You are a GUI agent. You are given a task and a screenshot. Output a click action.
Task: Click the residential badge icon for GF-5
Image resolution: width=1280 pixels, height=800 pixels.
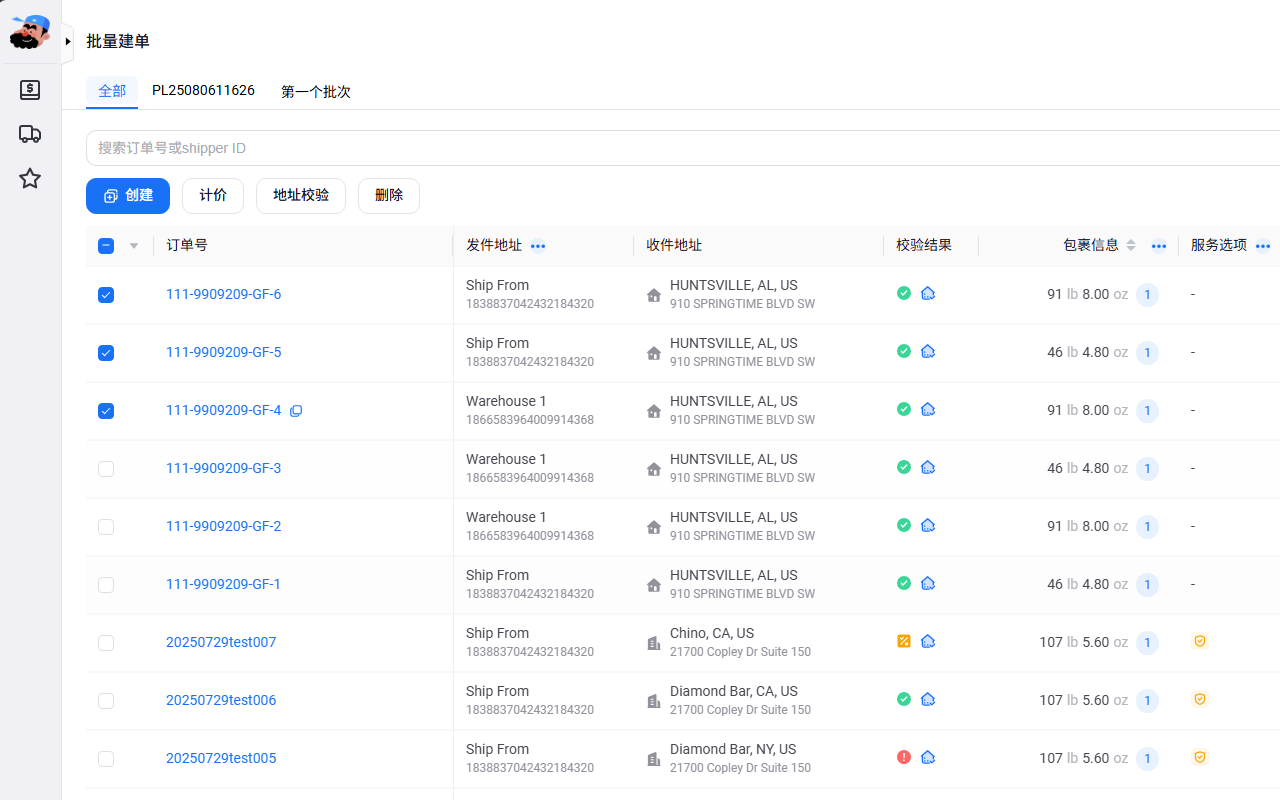click(928, 351)
